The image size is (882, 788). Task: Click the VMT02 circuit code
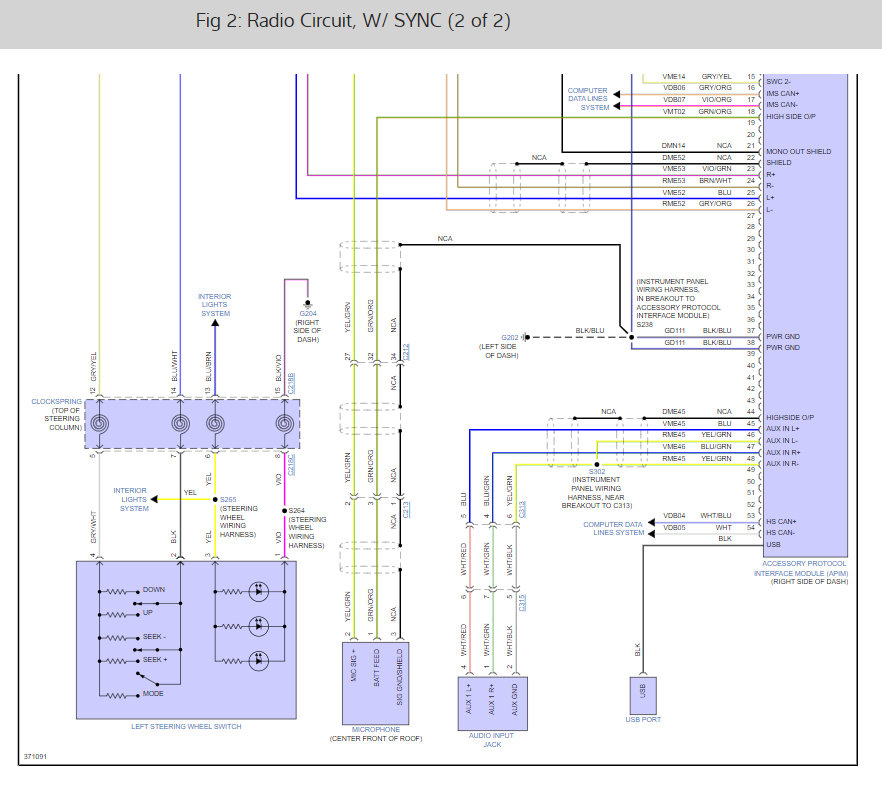[x=674, y=111]
